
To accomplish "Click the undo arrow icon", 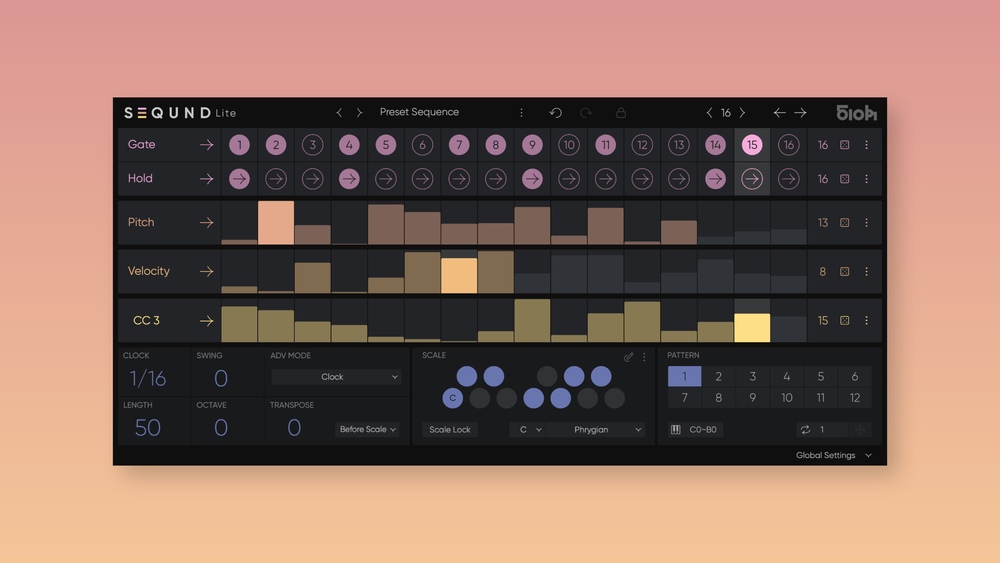I will (x=555, y=113).
